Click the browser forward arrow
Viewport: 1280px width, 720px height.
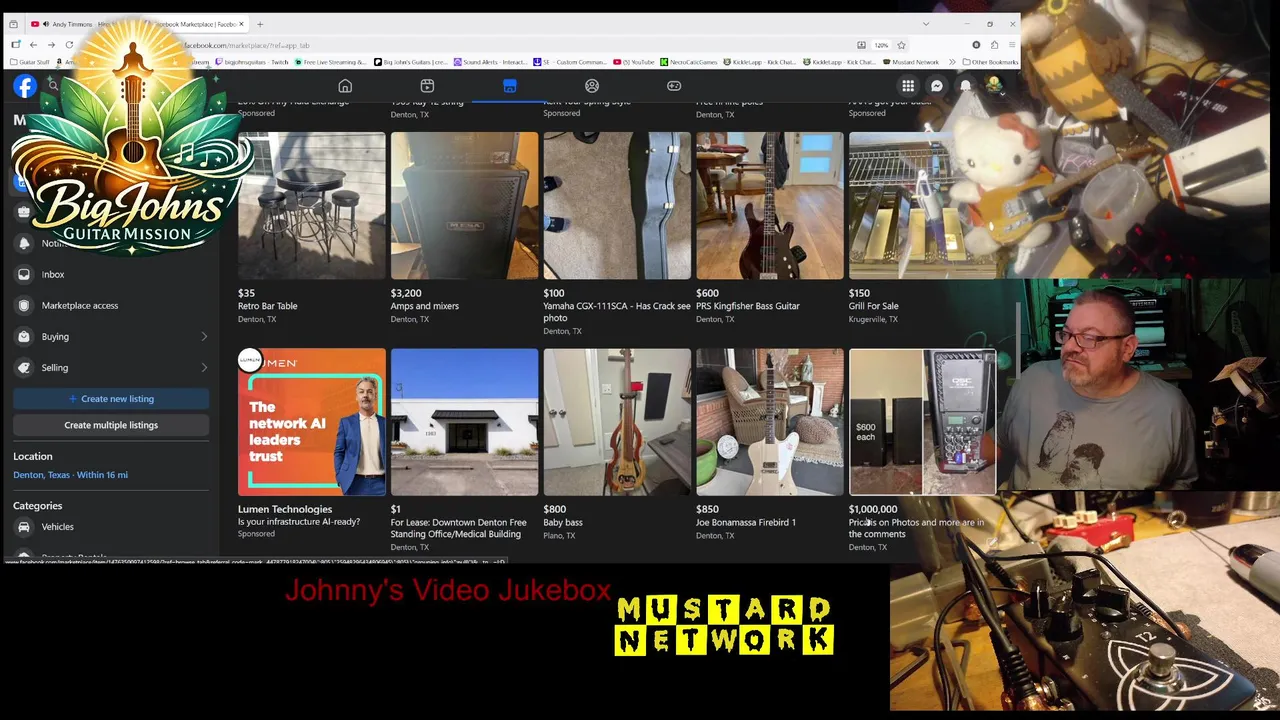[x=51, y=45]
